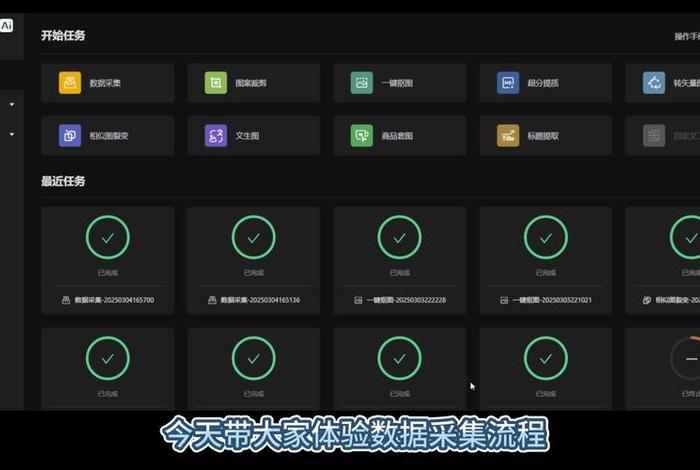Open the 图案裁剪 green crop icon

(x=216, y=83)
